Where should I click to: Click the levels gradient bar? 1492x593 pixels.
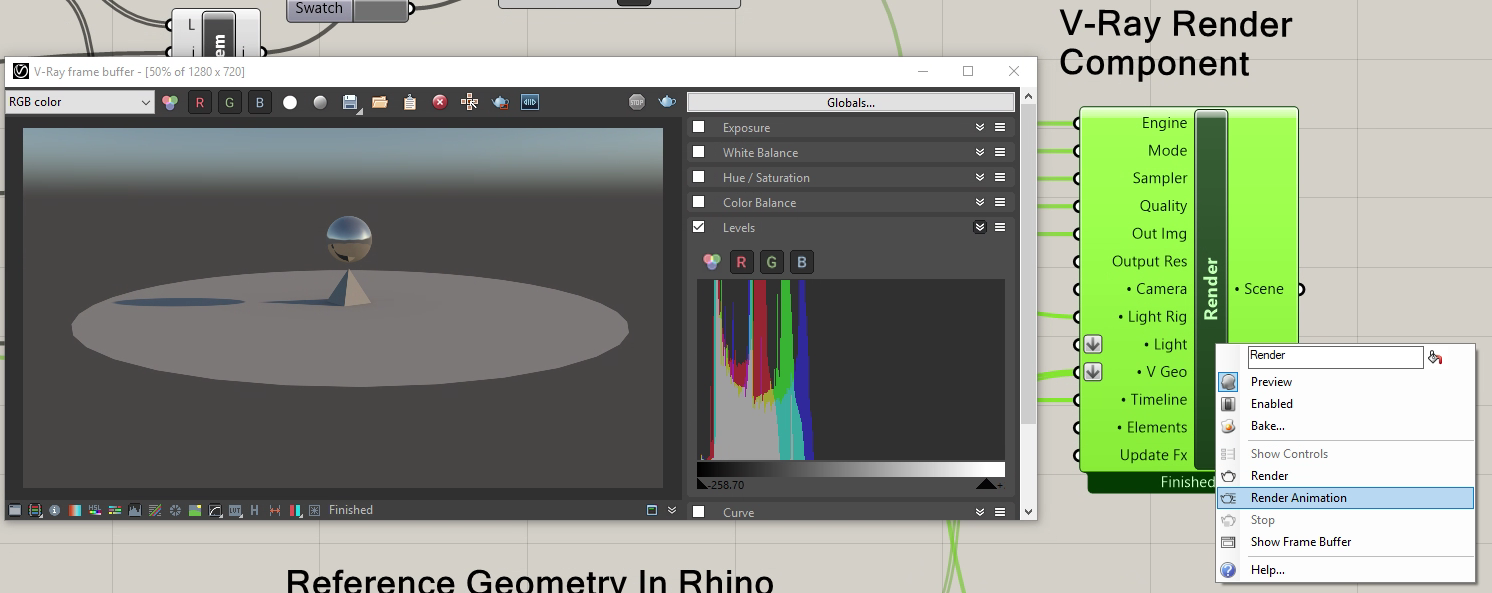click(x=851, y=469)
